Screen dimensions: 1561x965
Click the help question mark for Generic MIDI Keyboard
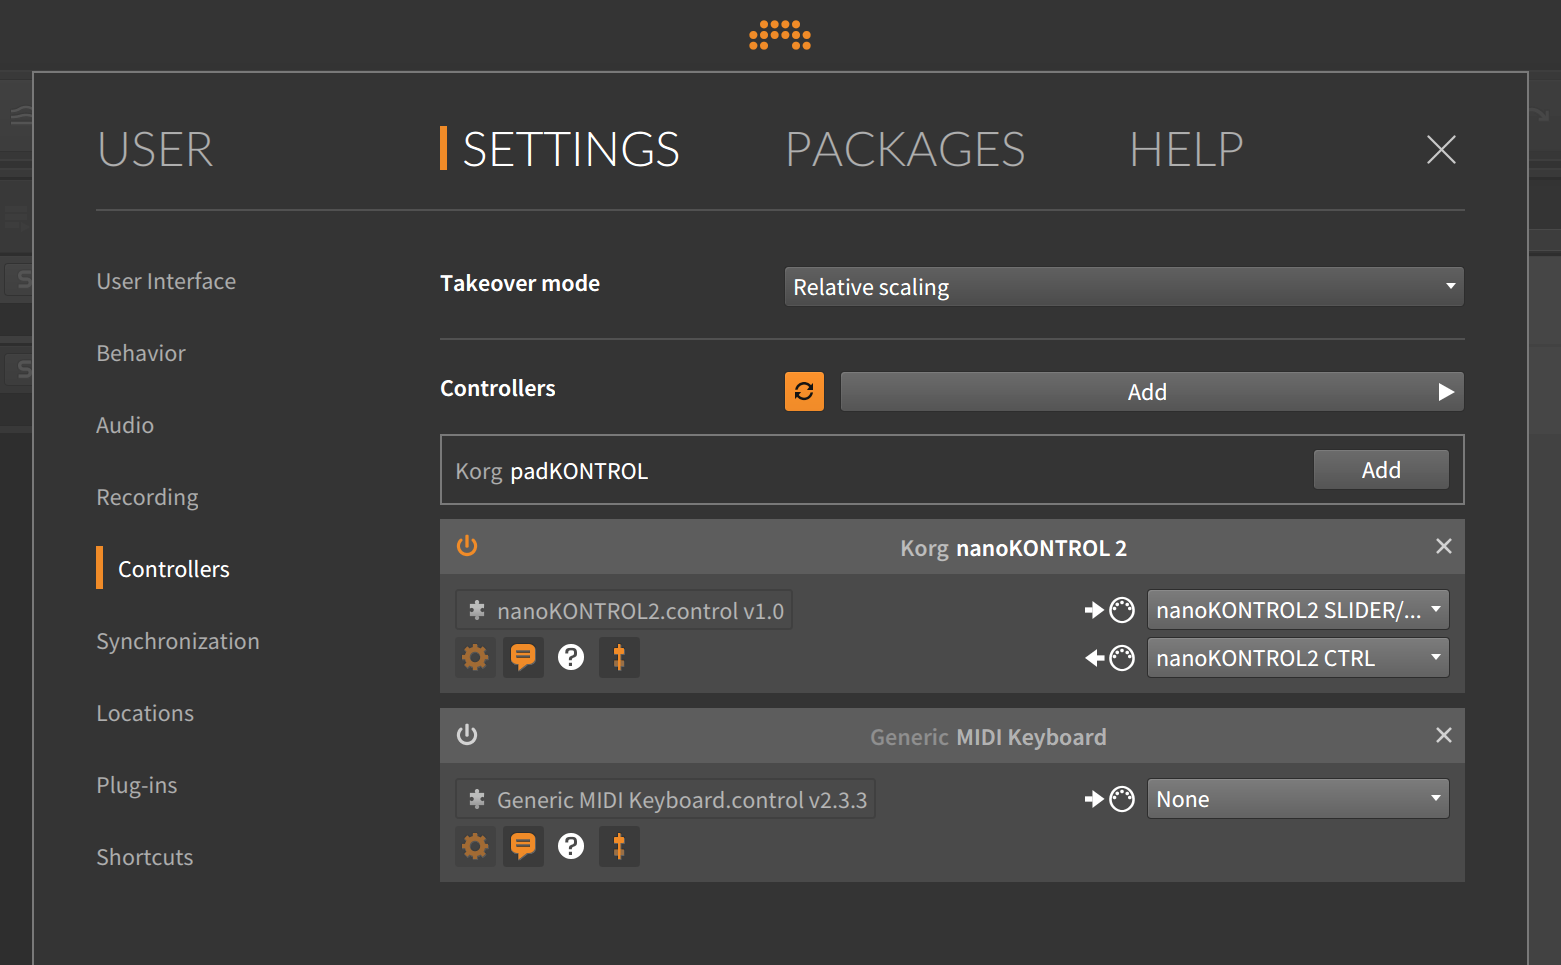coord(571,846)
